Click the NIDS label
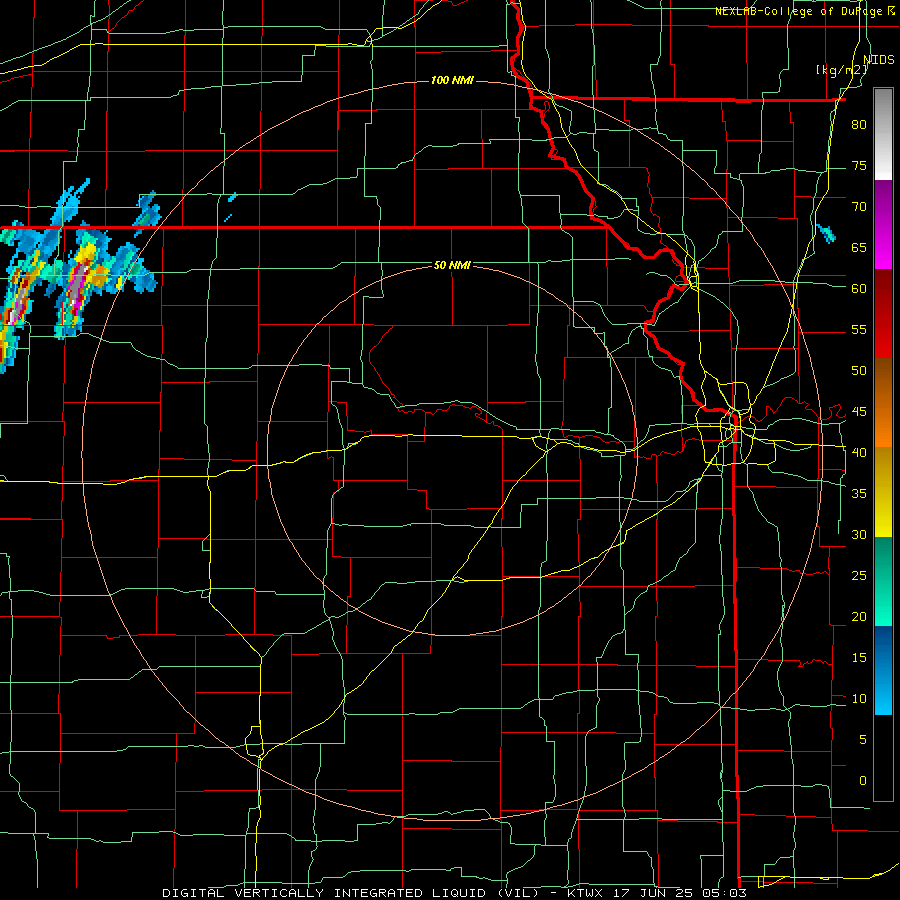 pyautogui.click(x=879, y=60)
